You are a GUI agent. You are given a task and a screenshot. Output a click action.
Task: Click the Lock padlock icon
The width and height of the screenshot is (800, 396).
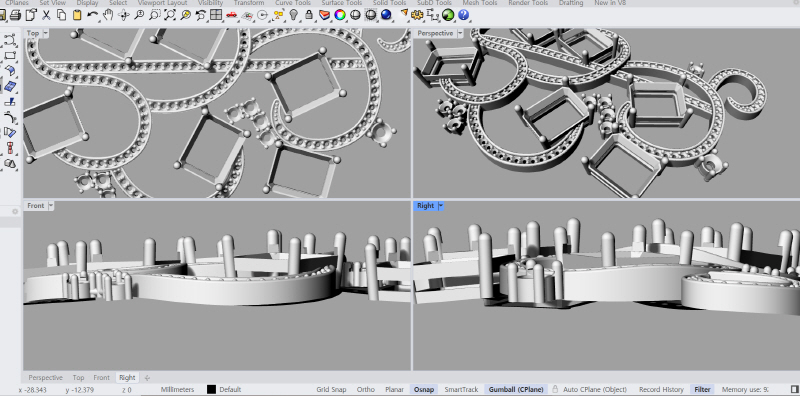(309, 15)
